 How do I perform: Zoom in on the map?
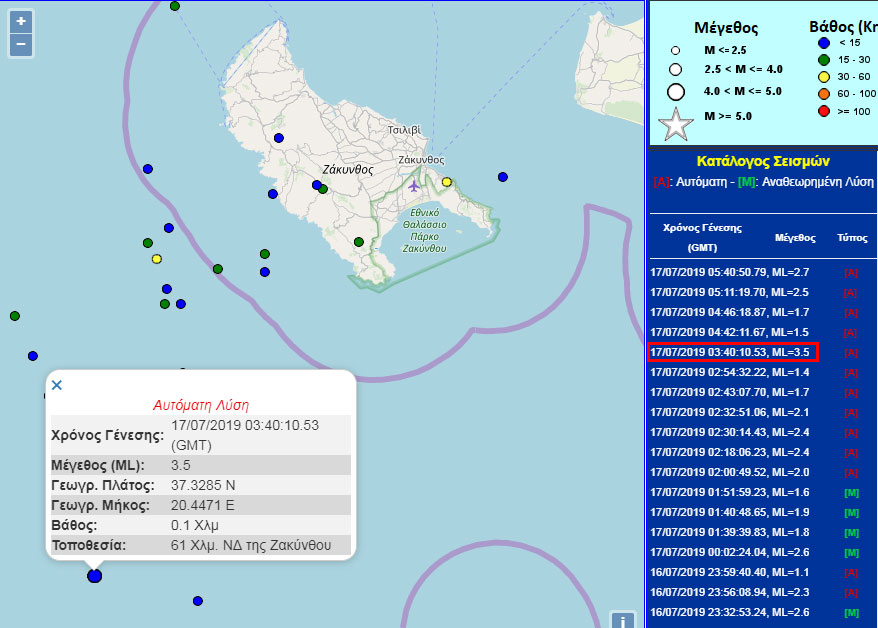tap(21, 21)
